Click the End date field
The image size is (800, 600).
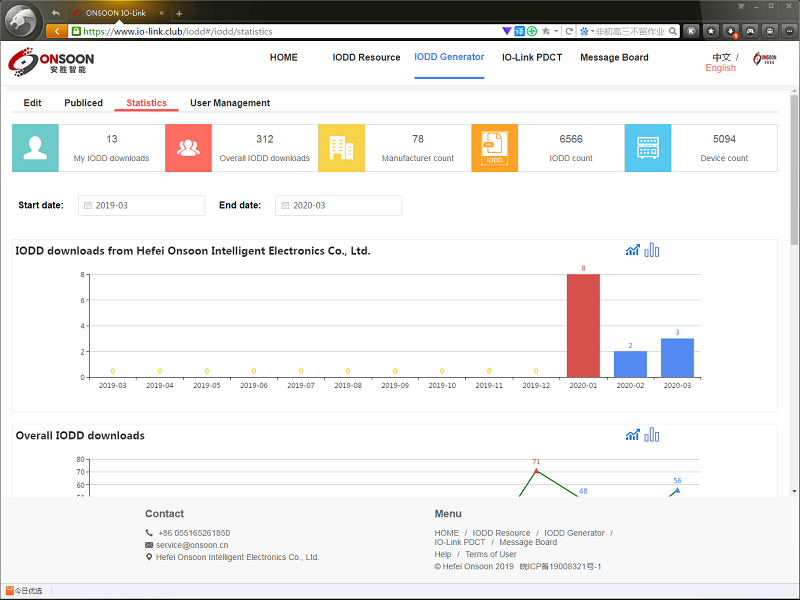coord(338,205)
